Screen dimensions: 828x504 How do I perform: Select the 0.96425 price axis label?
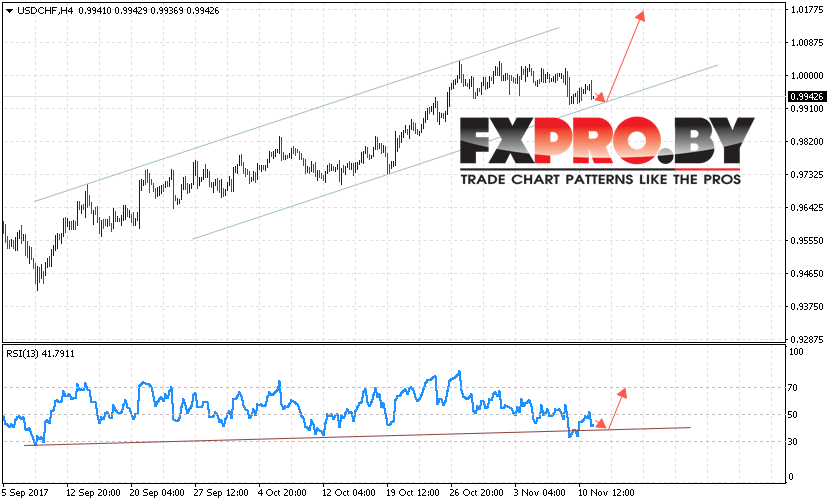[x=807, y=208]
